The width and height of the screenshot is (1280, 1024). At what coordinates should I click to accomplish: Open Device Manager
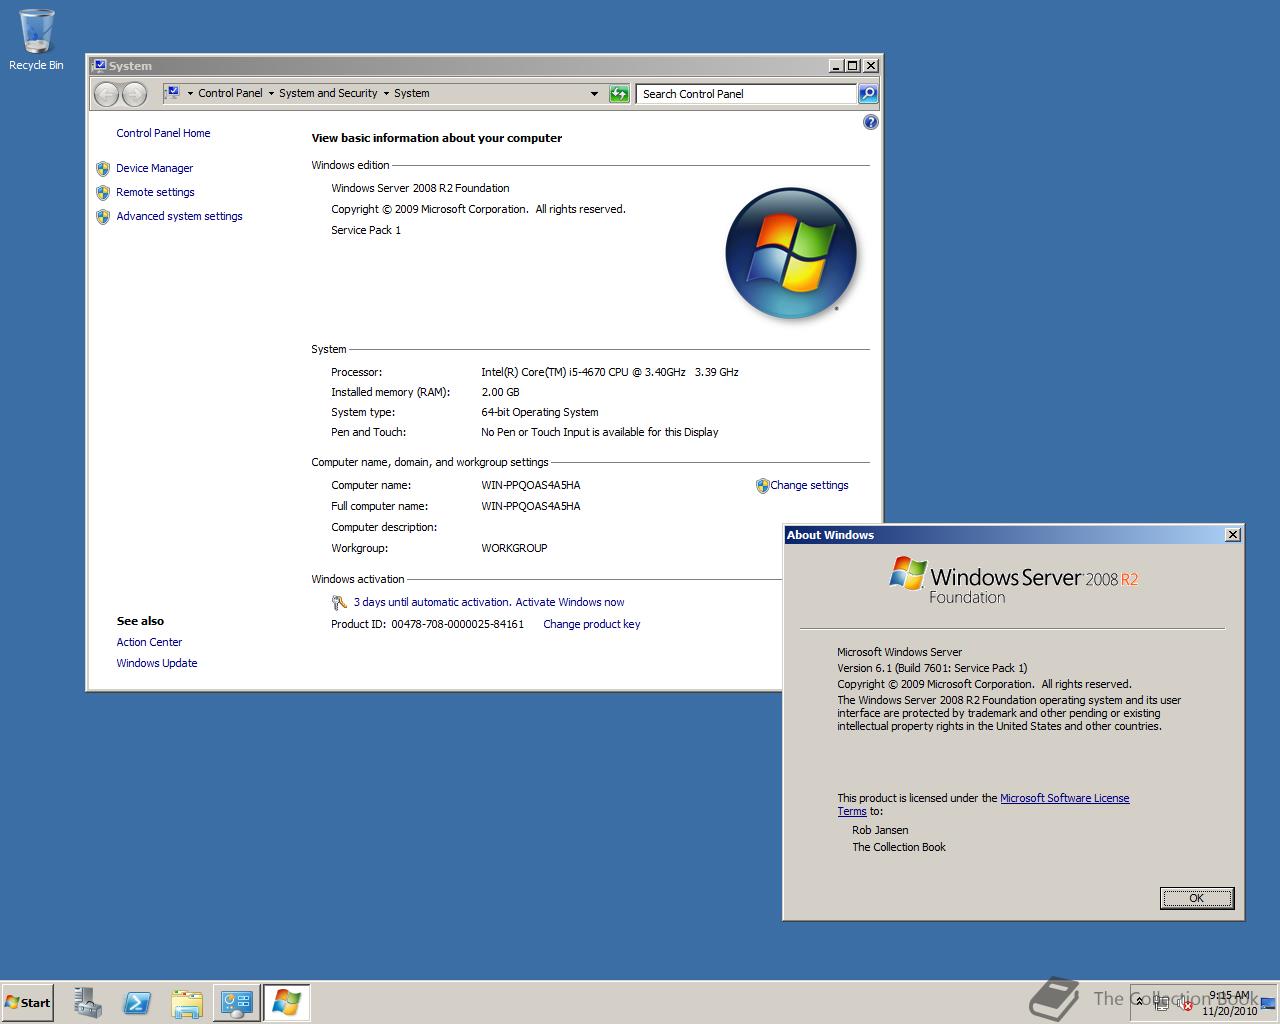pos(154,169)
